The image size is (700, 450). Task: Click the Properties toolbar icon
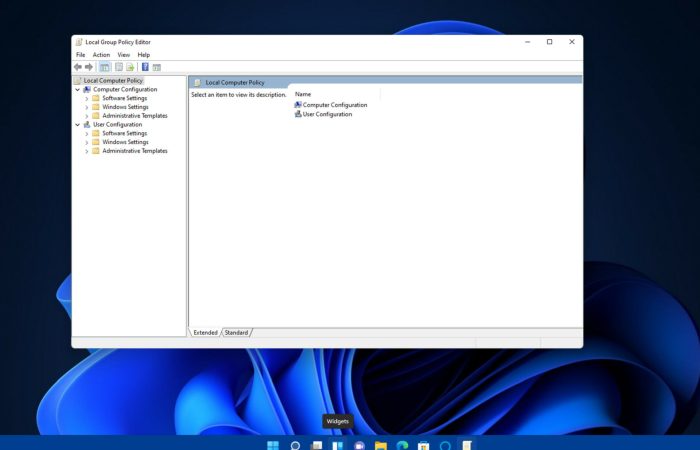click(x=119, y=67)
